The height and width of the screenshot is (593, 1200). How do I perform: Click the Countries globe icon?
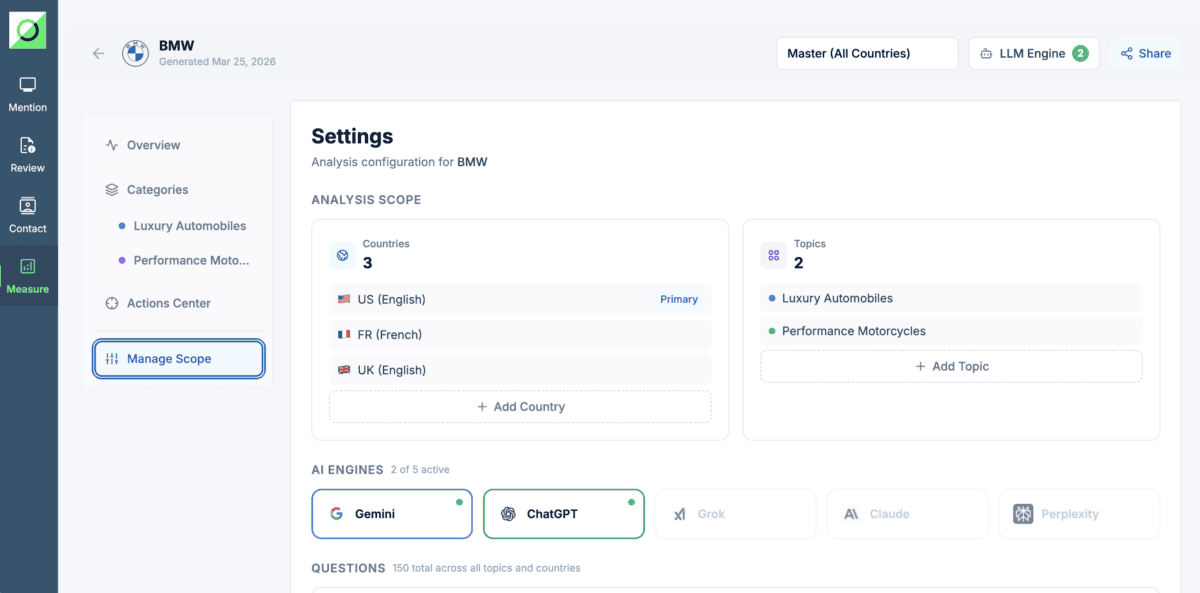point(342,256)
